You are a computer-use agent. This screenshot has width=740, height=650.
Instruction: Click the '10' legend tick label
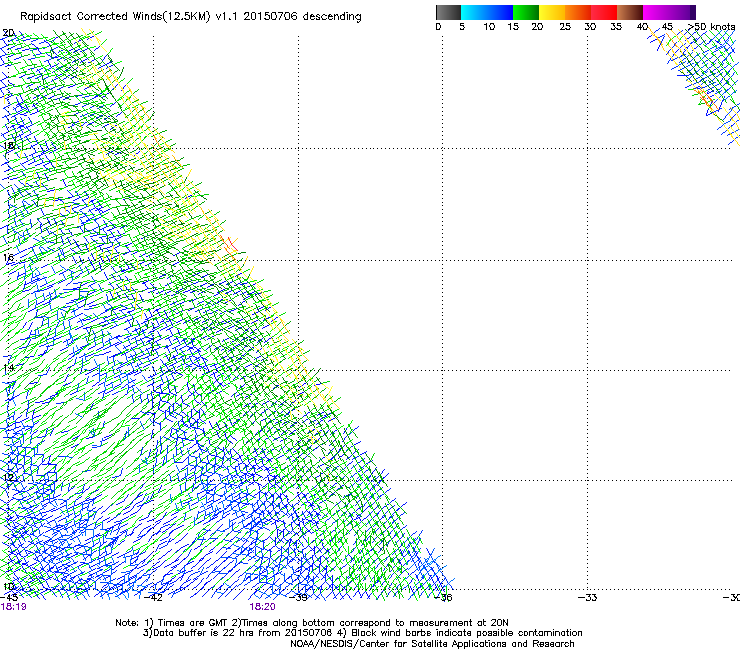point(489,27)
